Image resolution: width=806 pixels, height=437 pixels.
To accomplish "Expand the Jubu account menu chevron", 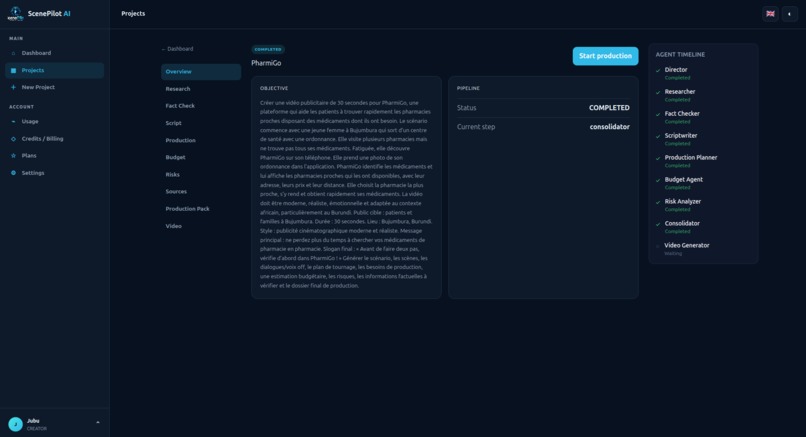I will (x=98, y=423).
